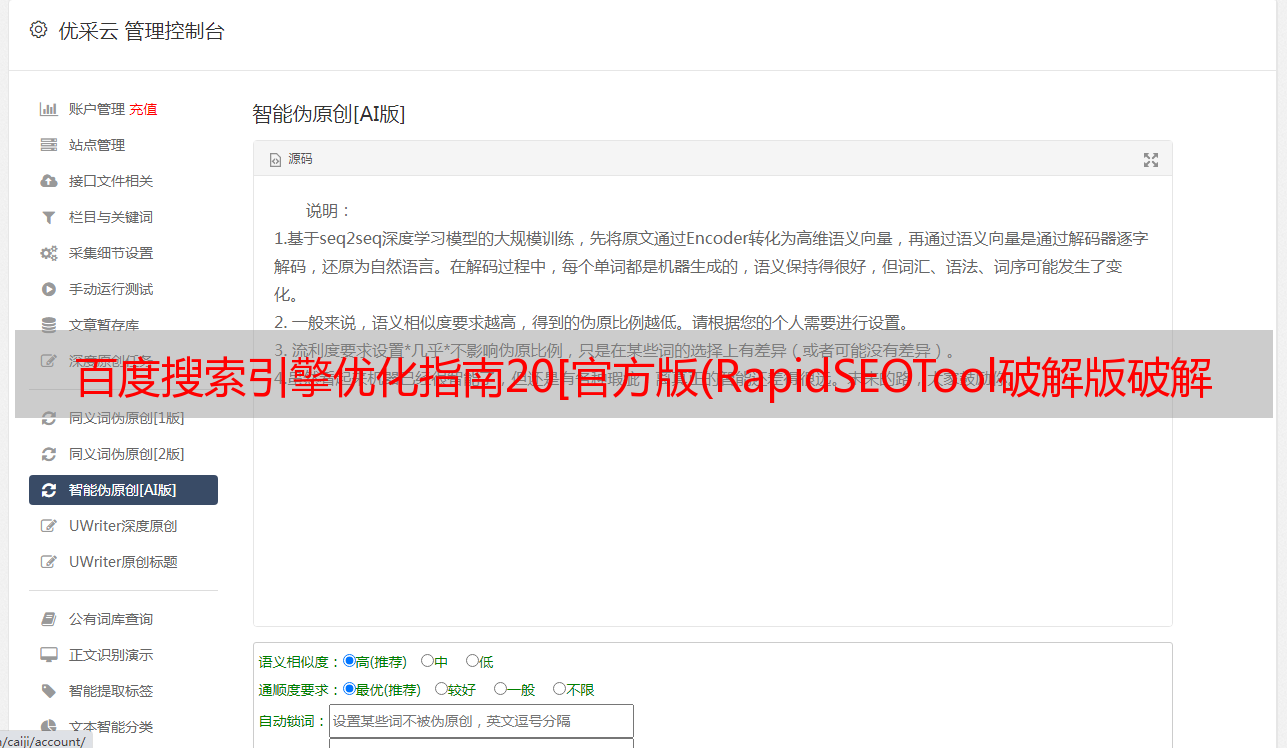The image size is (1287, 748).
Task: Open 正文识别演示 page
Action: (x=111, y=655)
